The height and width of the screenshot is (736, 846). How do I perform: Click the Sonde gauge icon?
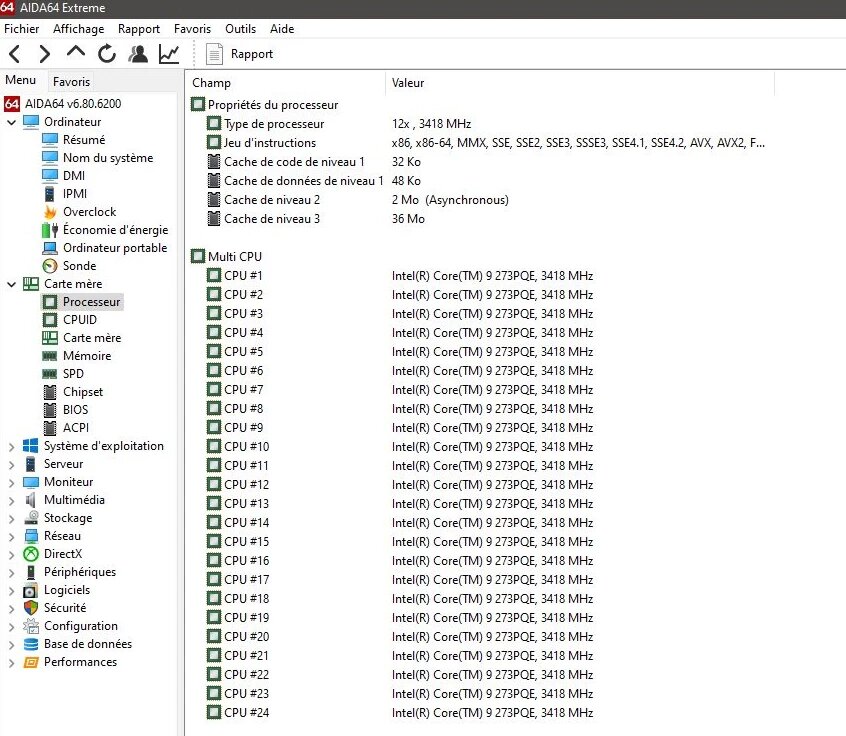pyautogui.click(x=50, y=266)
